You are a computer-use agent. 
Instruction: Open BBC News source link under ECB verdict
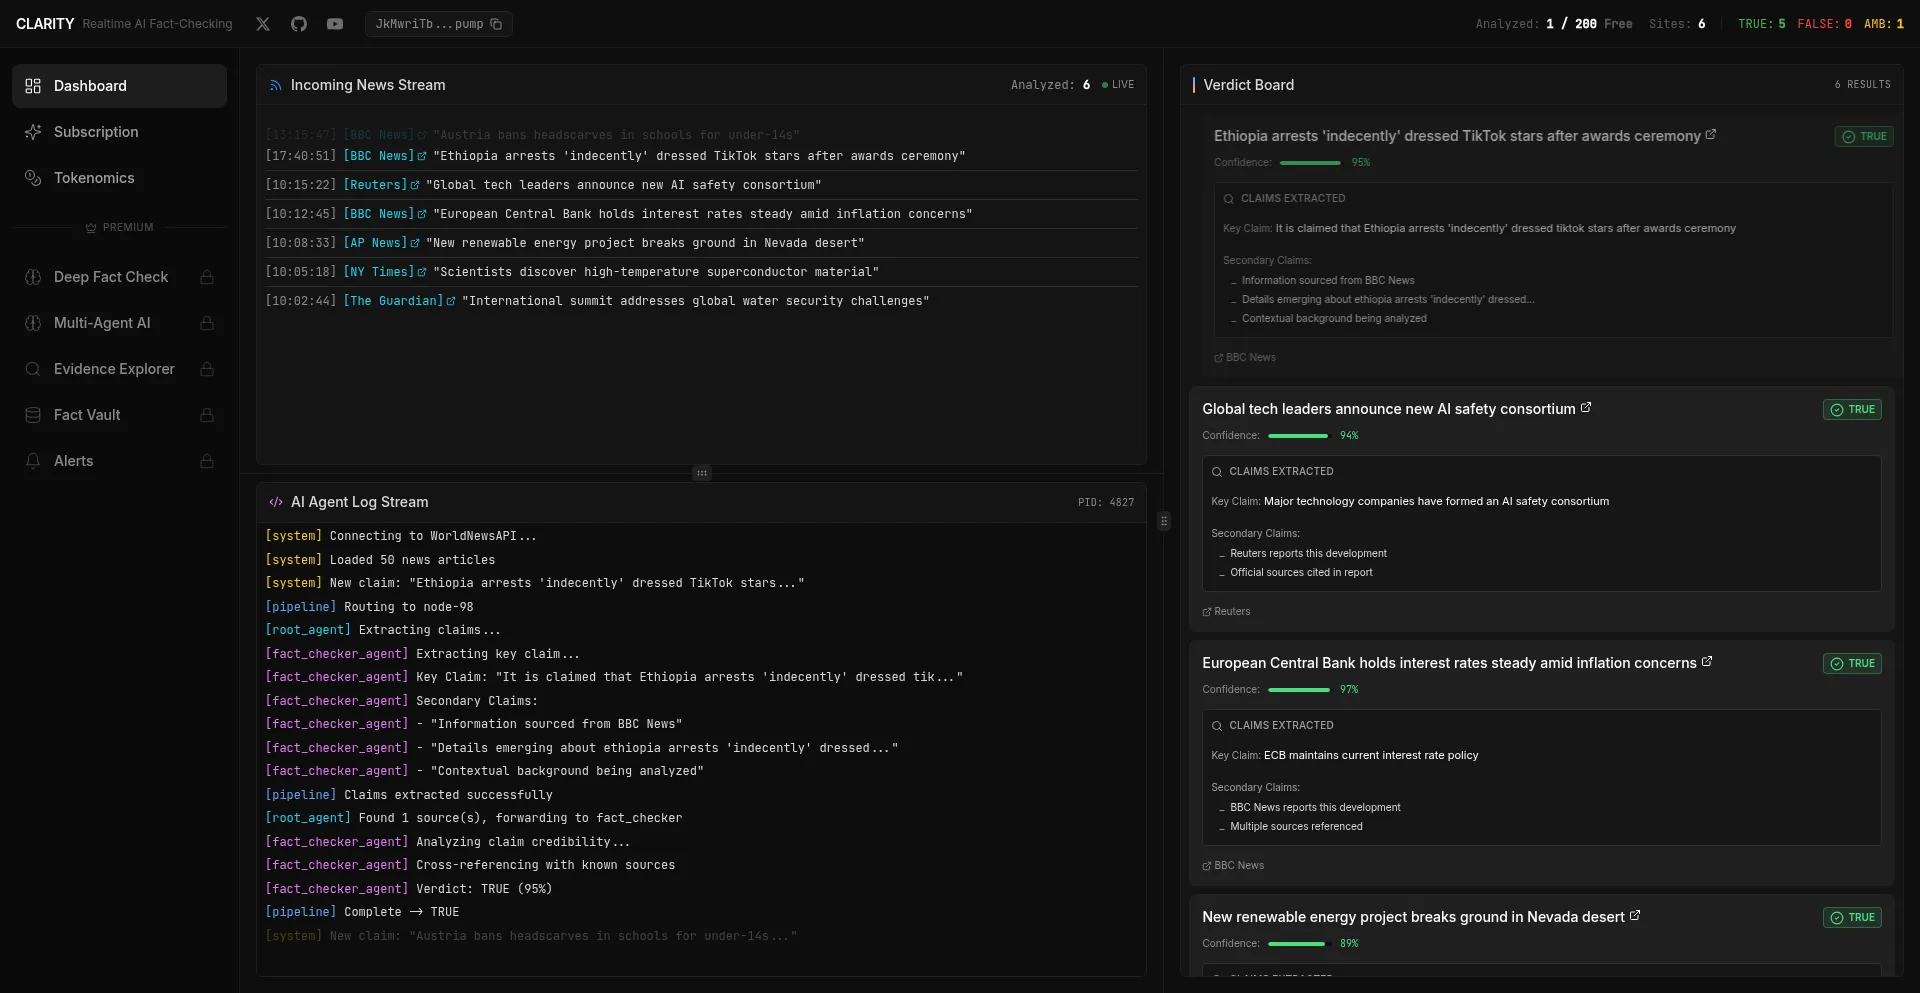point(1234,865)
